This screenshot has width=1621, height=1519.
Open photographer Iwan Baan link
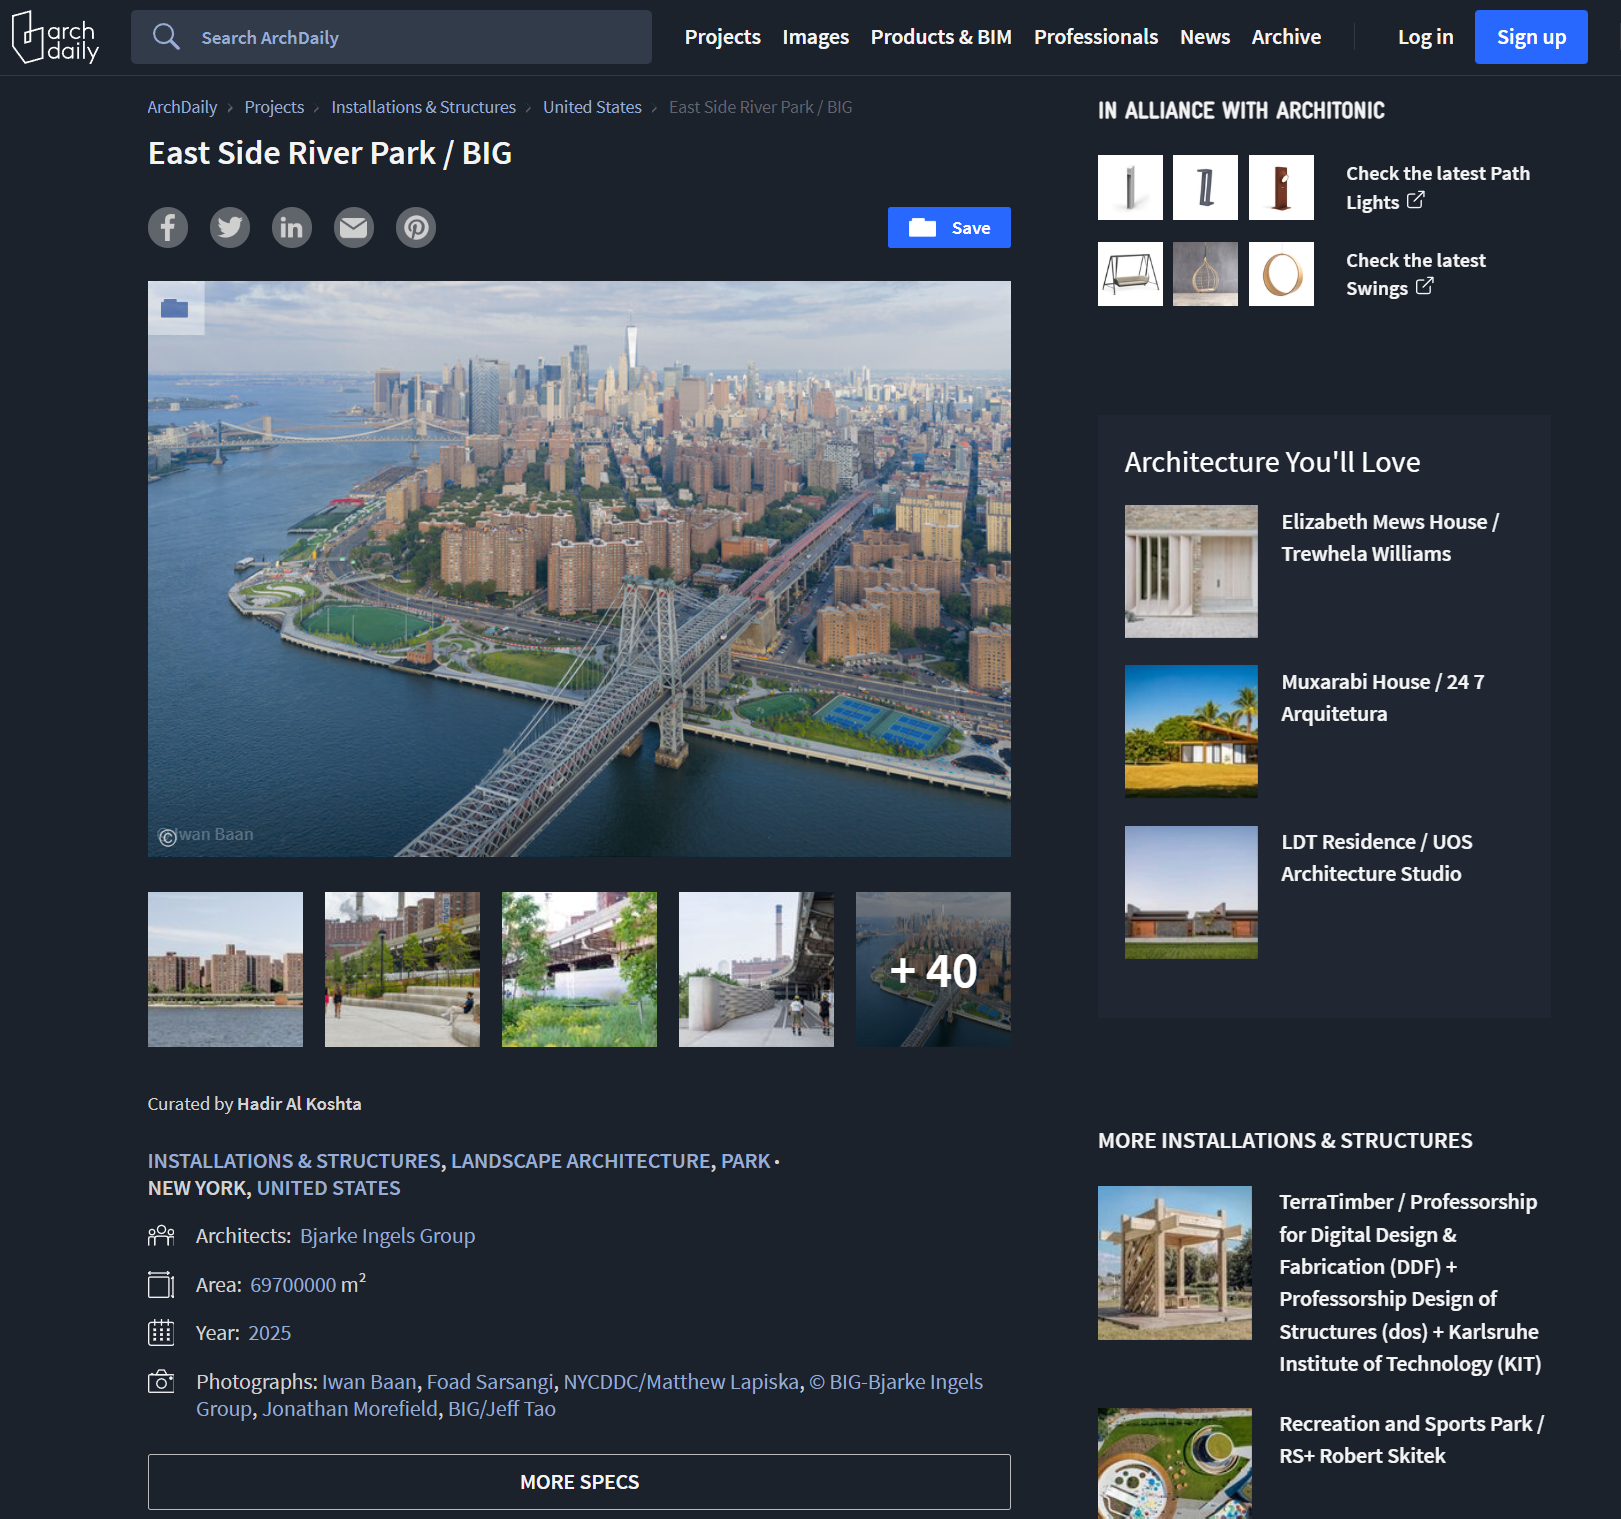click(x=369, y=1382)
